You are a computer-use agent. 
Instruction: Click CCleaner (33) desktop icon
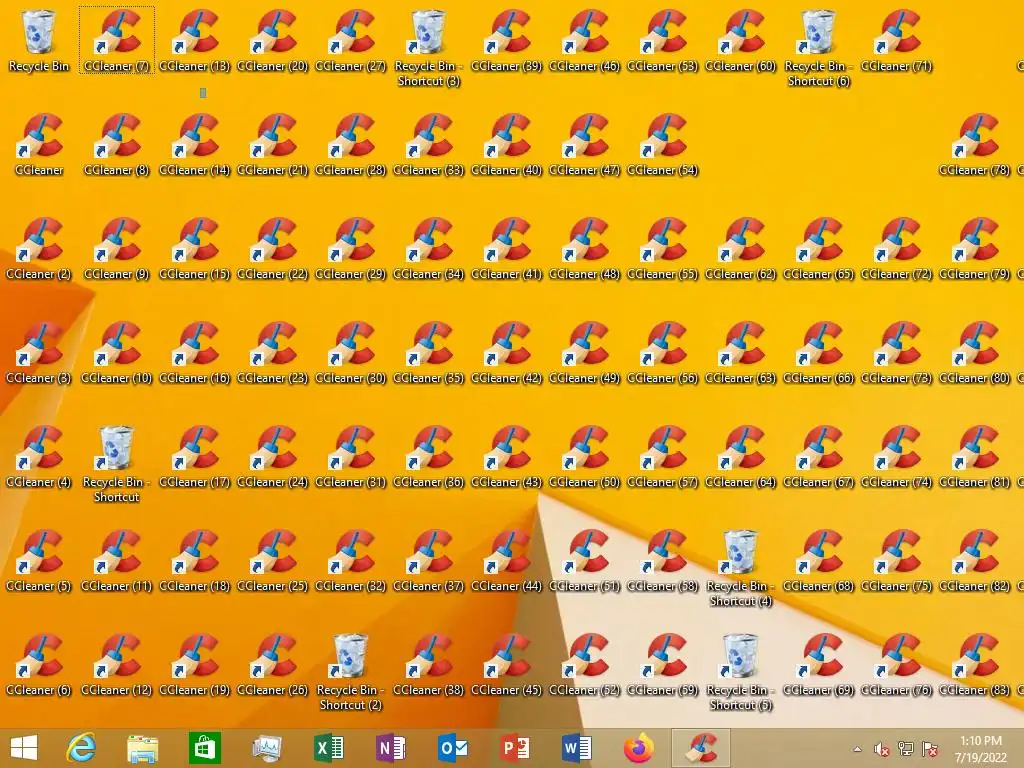[x=428, y=144]
